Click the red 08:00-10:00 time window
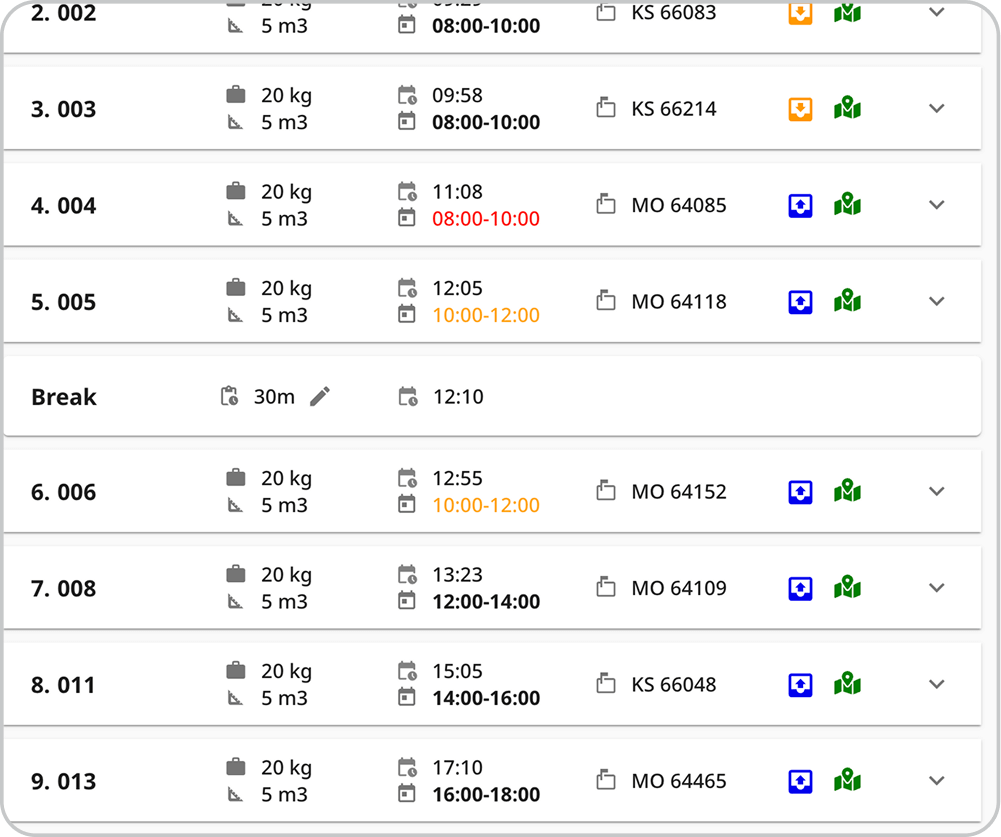 [x=486, y=219]
